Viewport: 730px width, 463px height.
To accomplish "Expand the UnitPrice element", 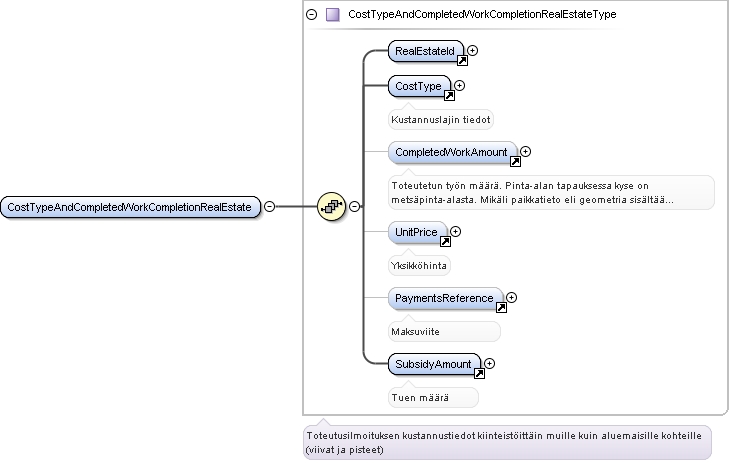I will (455, 232).
